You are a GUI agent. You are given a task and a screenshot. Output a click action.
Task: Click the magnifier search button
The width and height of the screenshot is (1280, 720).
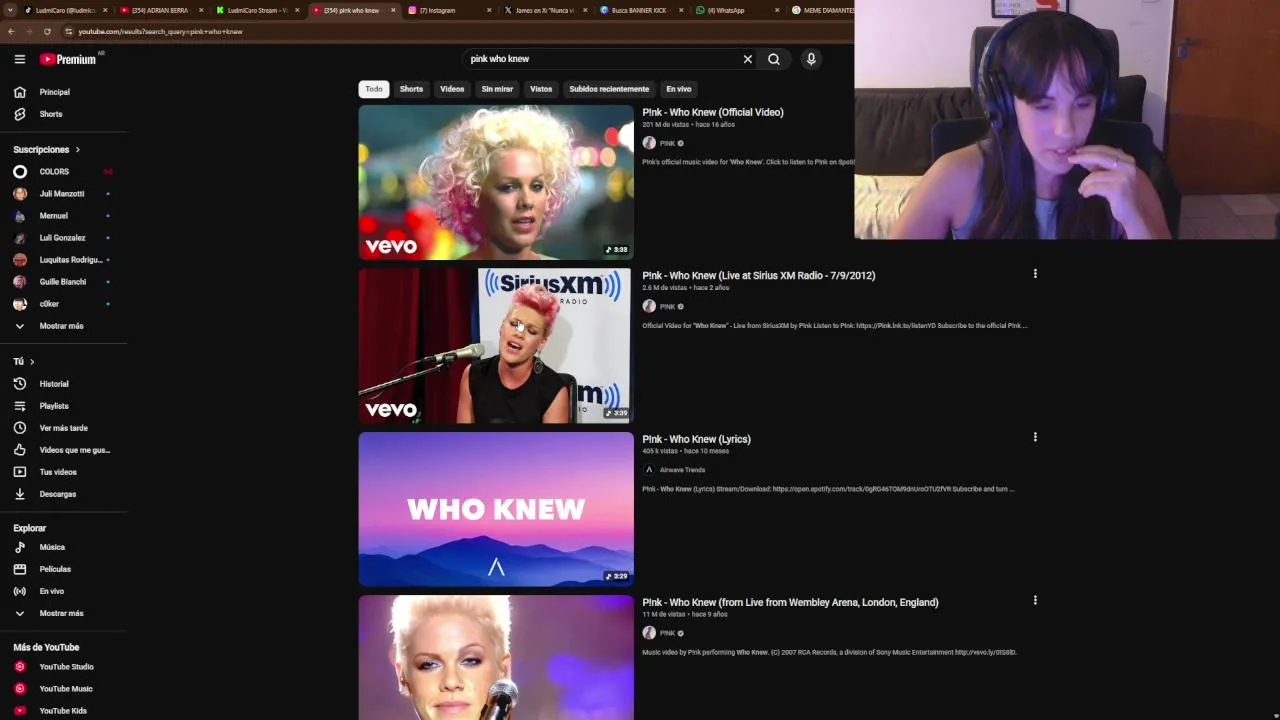click(x=774, y=59)
